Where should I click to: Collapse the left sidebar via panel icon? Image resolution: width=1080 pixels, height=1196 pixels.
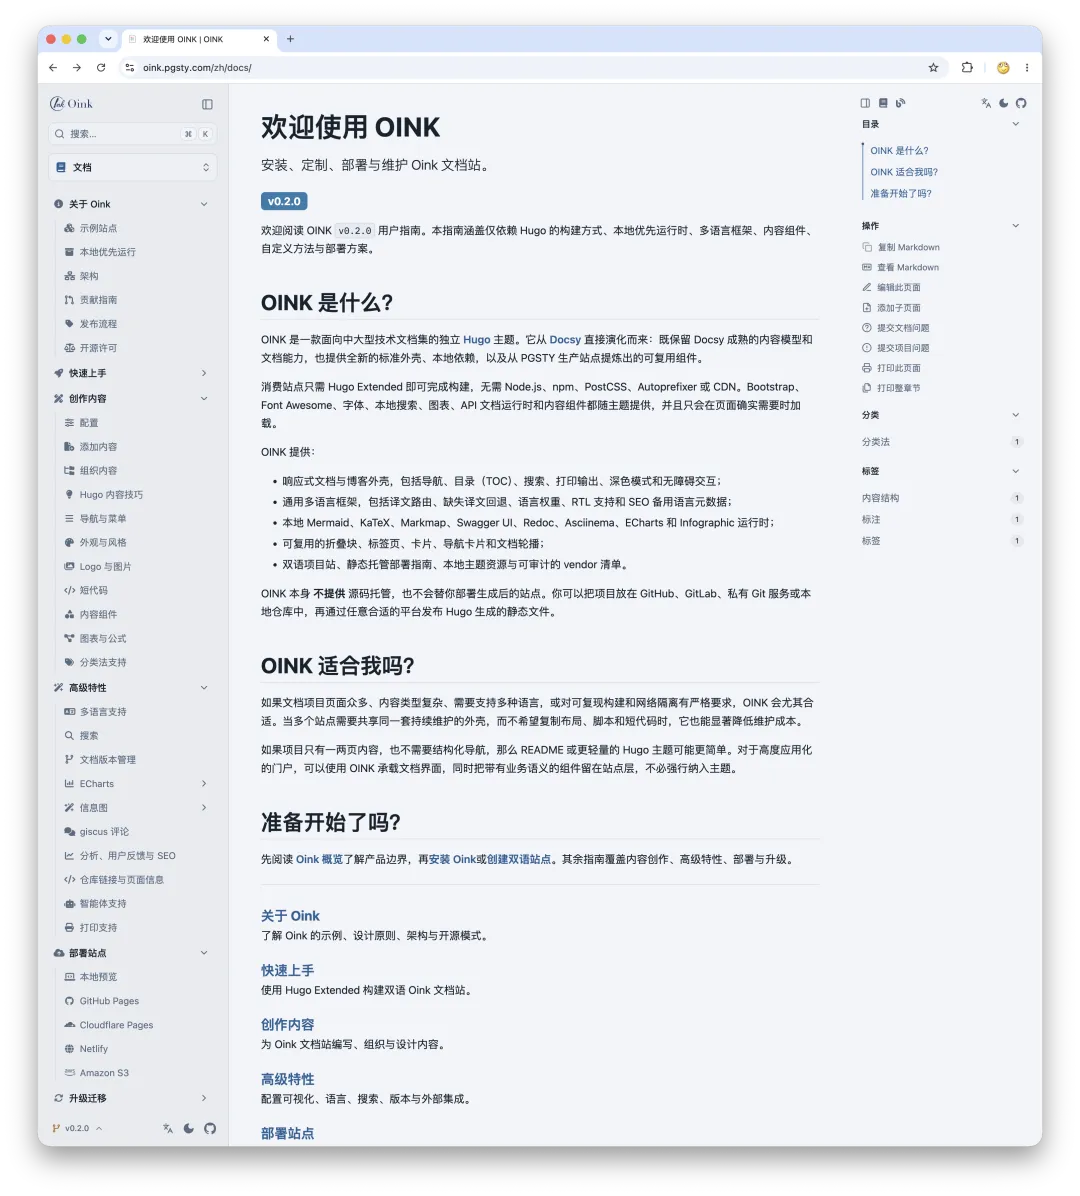click(207, 104)
